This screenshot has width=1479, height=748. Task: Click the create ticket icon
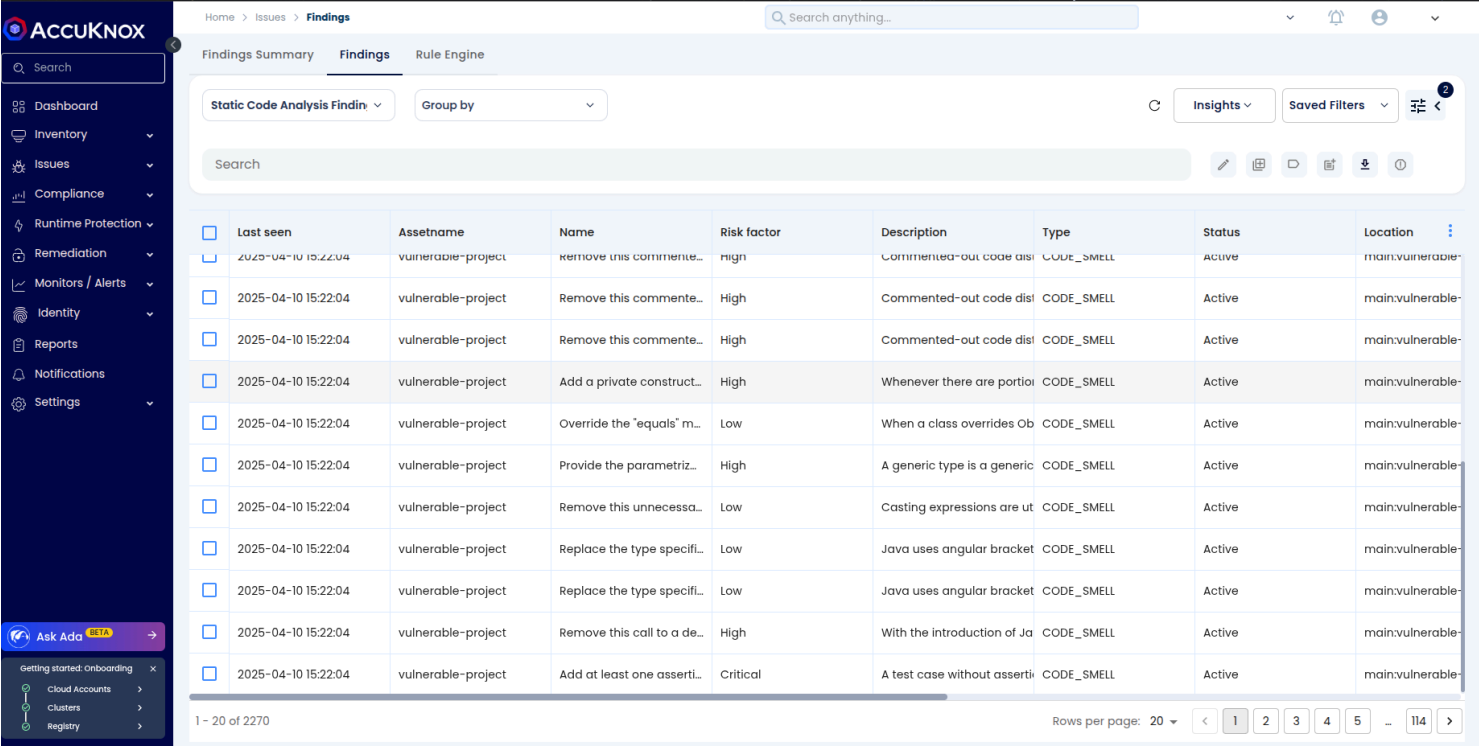pyautogui.click(x=1329, y=165)
